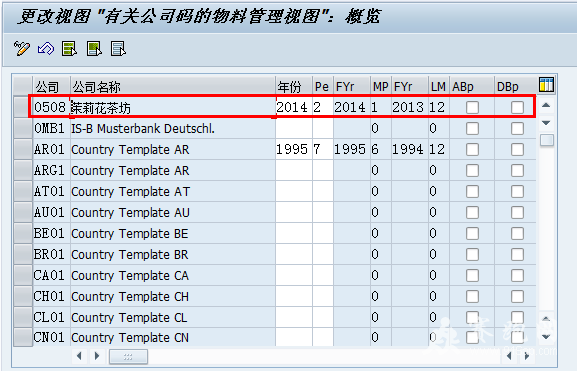Click the MP column header
The height and width of the screenshot is (371, 577).
pyautogui.click(x=381, y=86)
